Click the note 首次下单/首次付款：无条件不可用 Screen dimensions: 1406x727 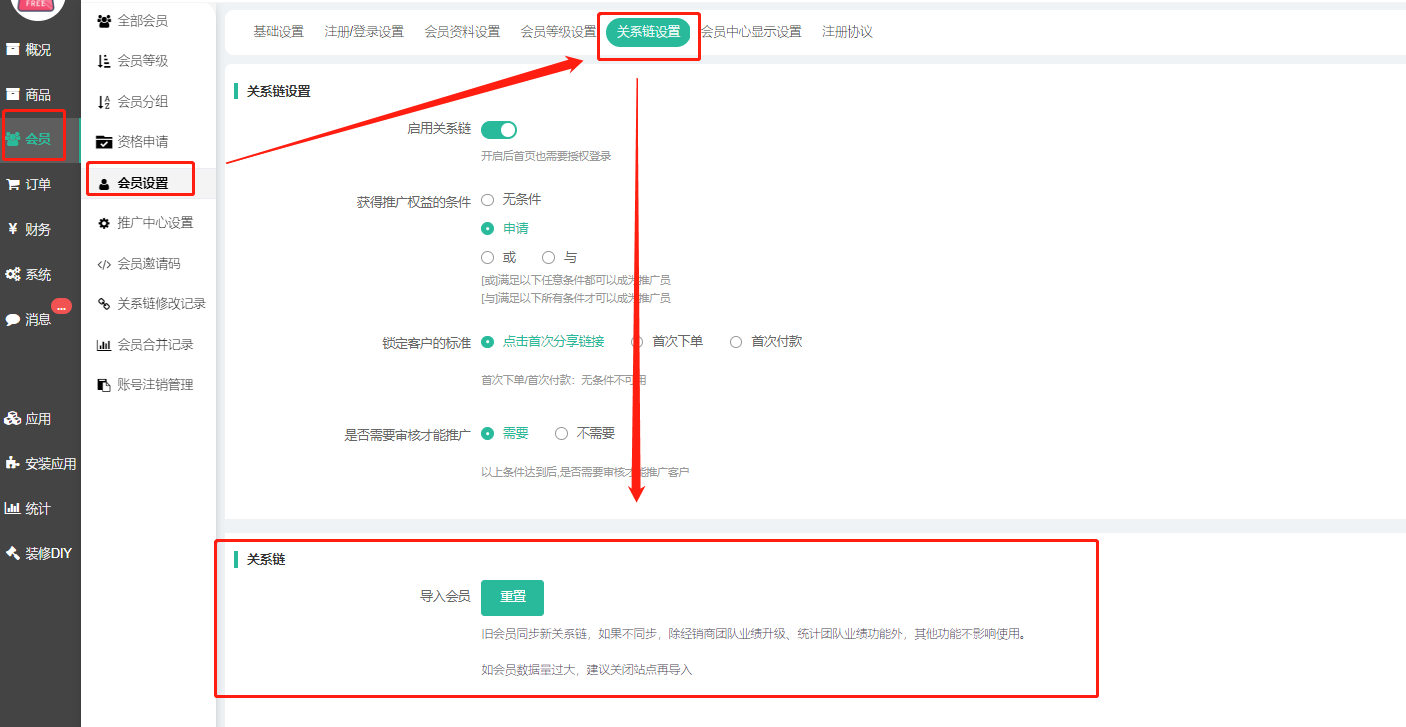(x=563, y=380)
